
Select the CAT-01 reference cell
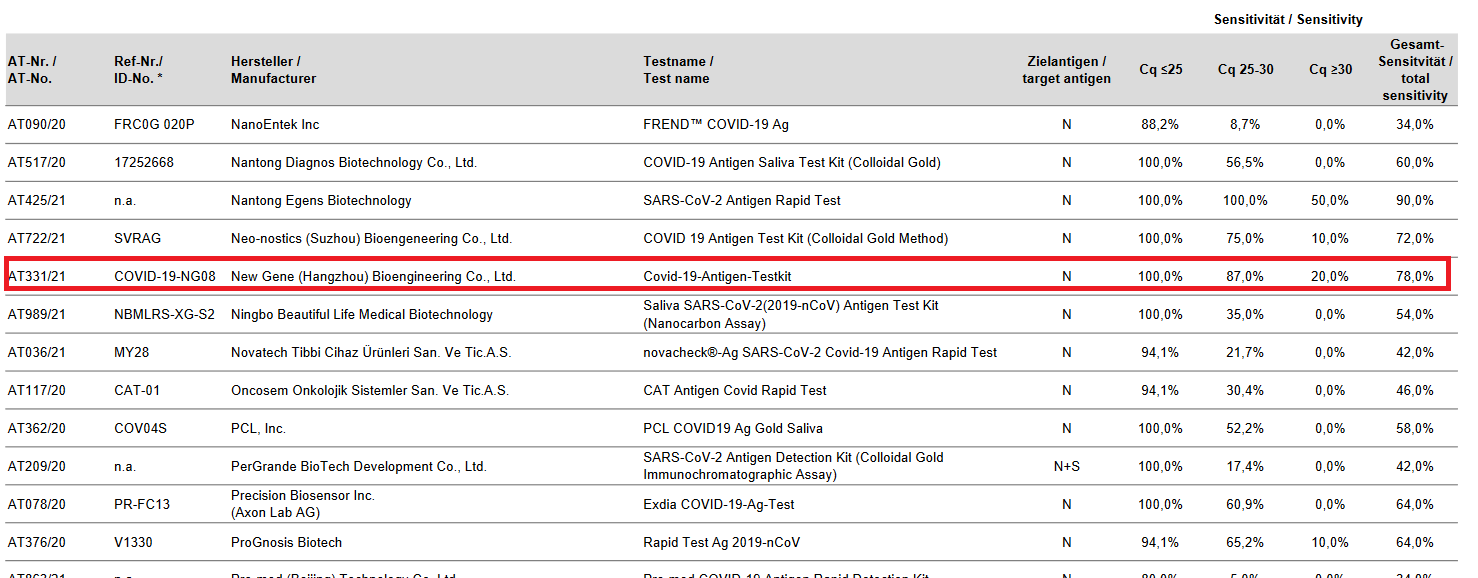pos(137,391)
